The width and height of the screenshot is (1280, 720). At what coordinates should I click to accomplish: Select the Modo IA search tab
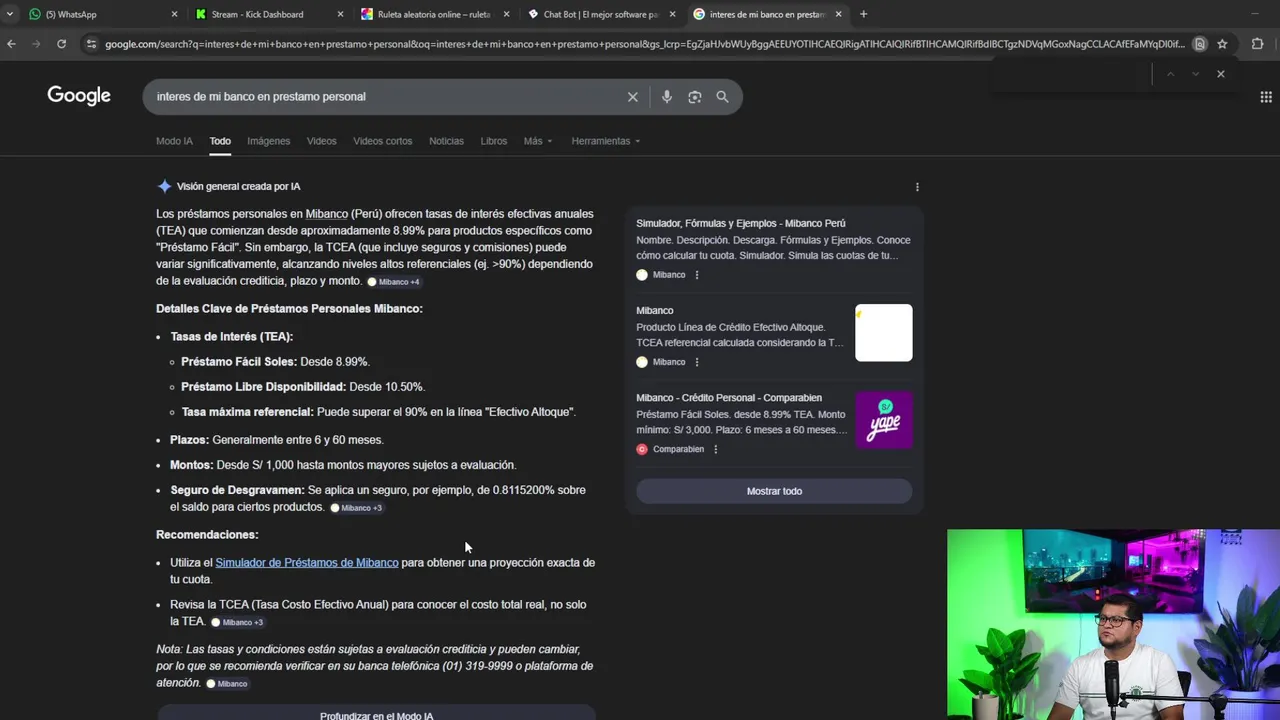(174, 141)
